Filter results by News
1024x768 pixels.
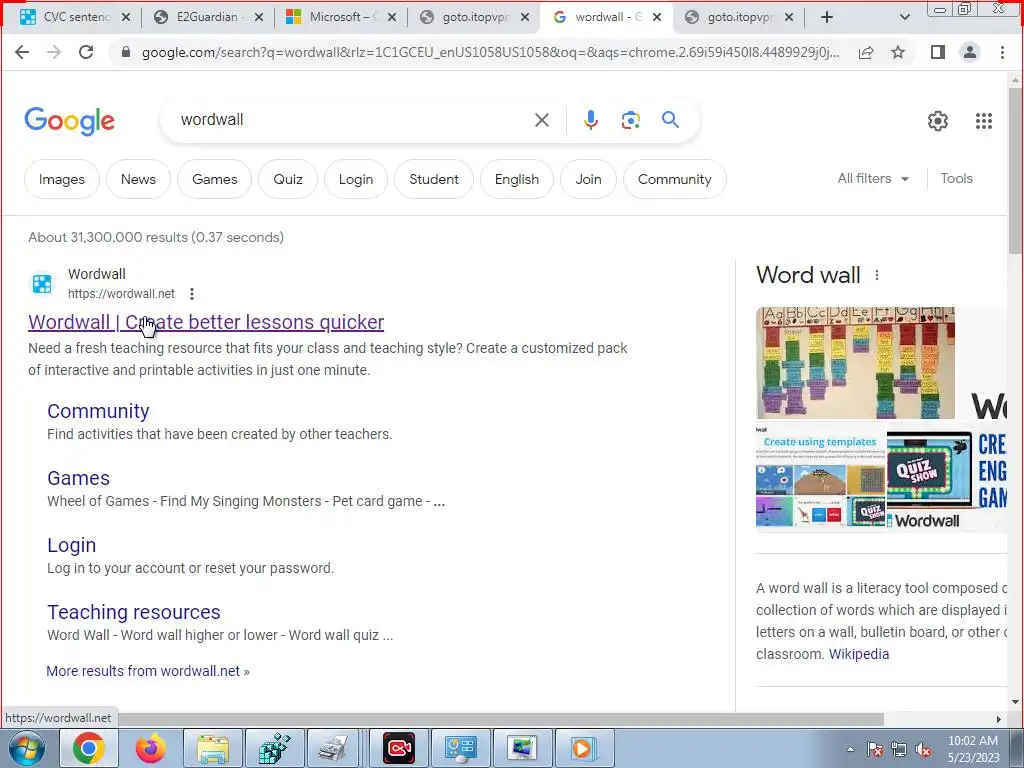coord(138,179)
